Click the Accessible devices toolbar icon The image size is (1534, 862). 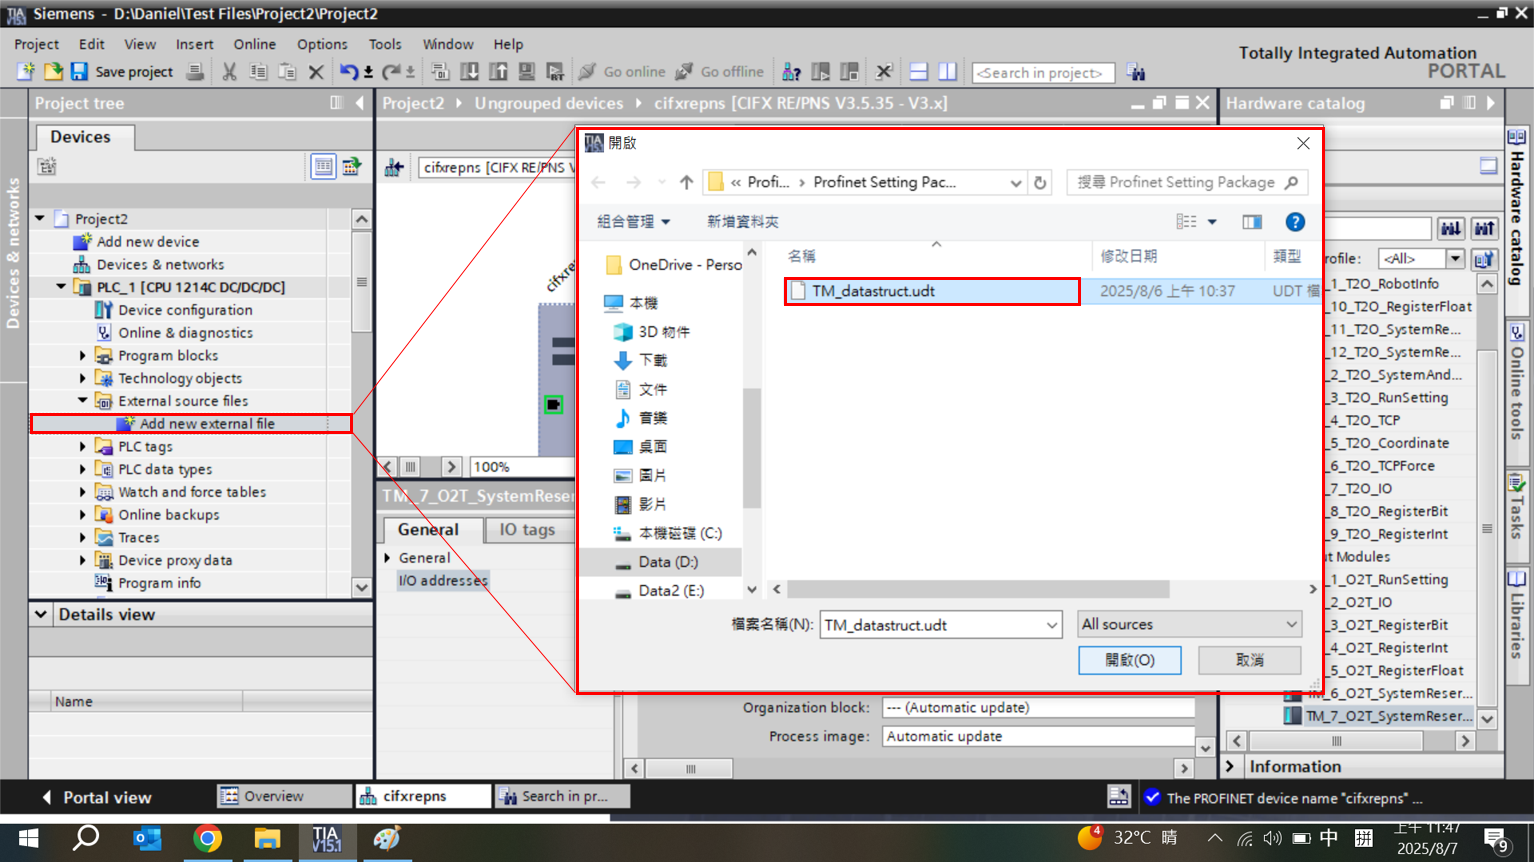click(x=791, y=72)
